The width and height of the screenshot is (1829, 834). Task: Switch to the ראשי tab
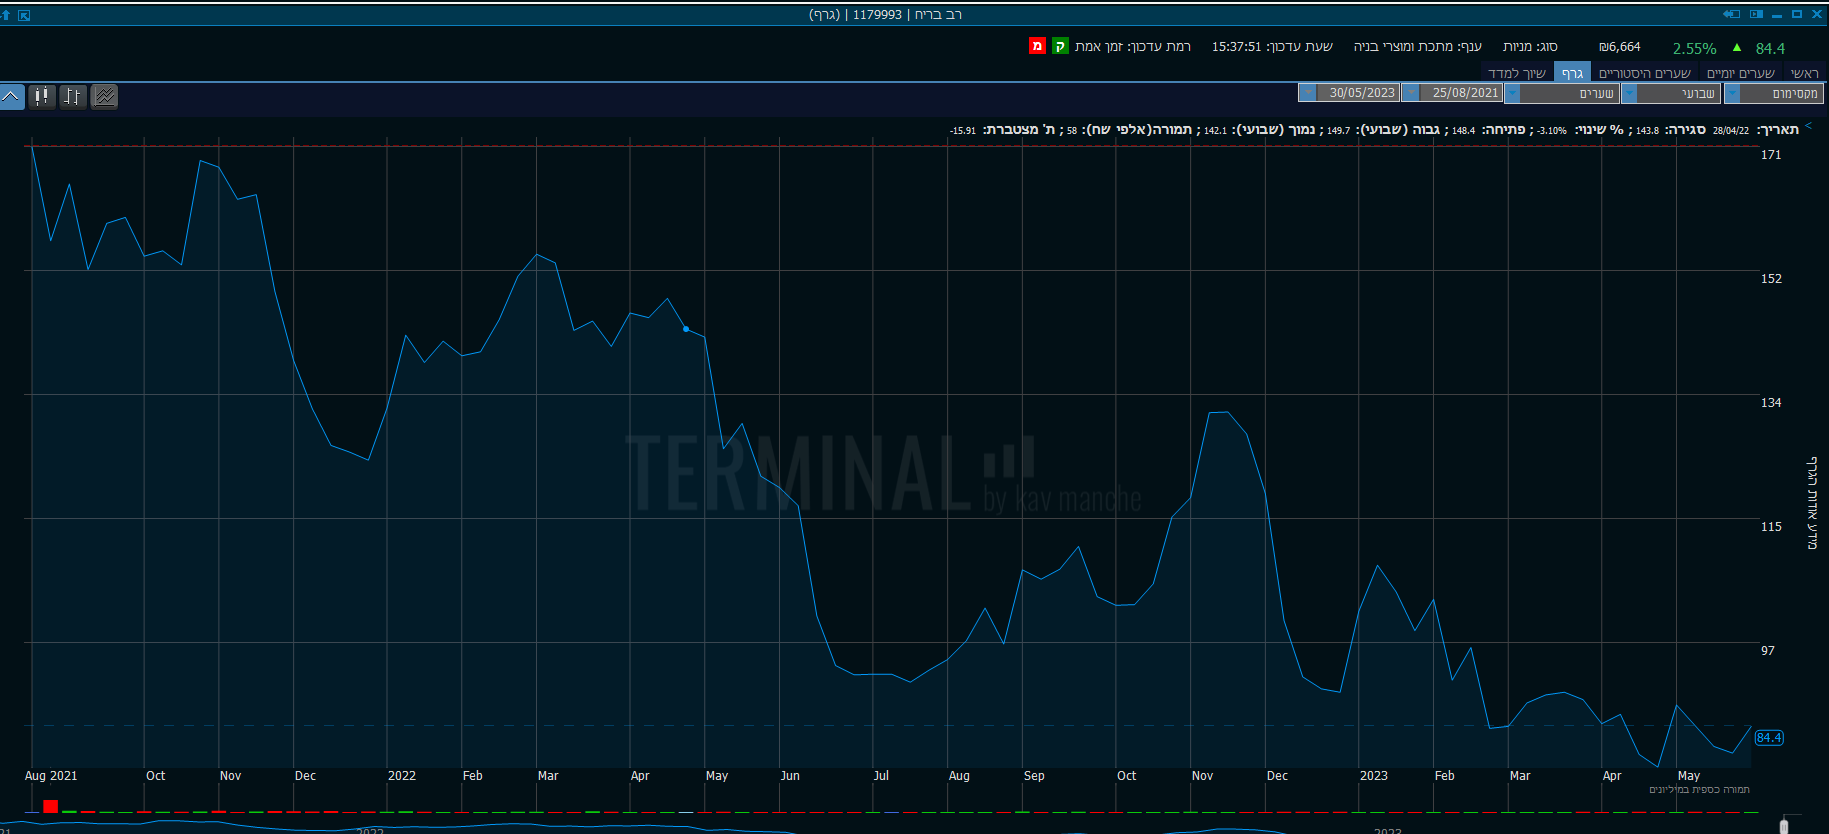click(1804, 73)
